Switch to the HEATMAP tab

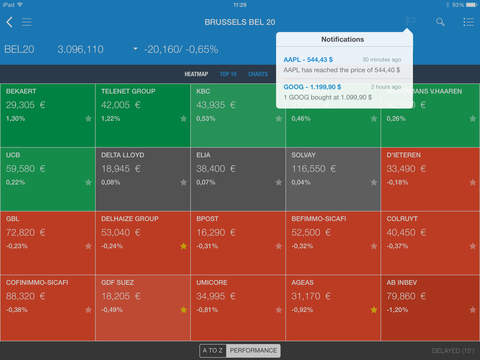(x=196, y=74)
